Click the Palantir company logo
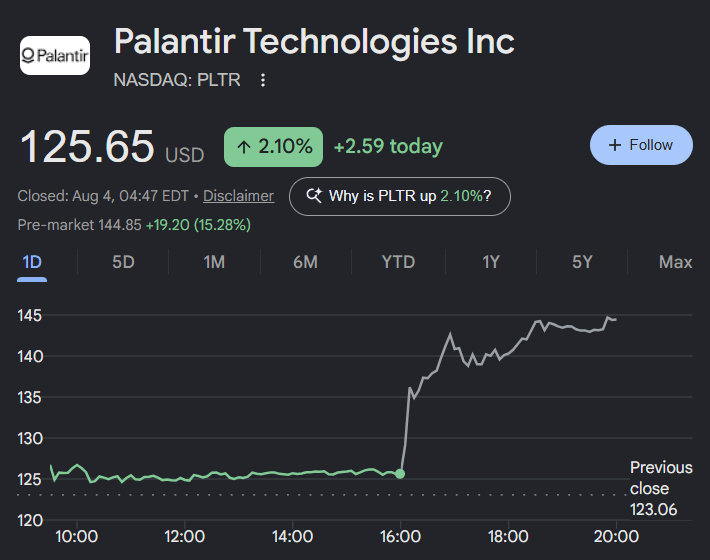710x560 pixels. [55, 55]
